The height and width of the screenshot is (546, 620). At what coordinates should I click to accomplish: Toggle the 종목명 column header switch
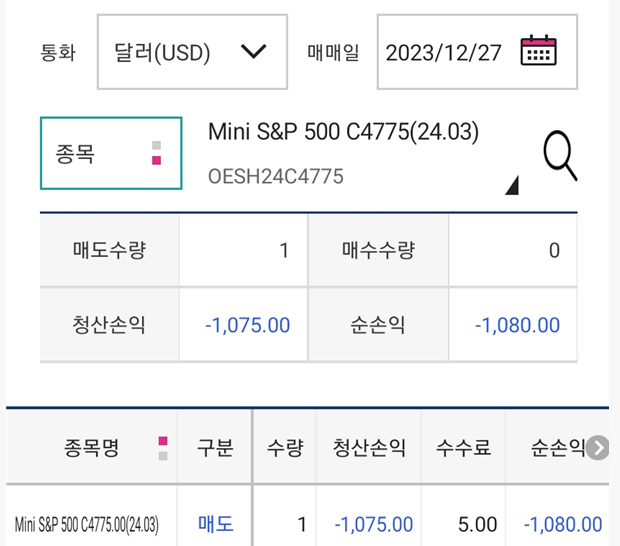point(163,448)
